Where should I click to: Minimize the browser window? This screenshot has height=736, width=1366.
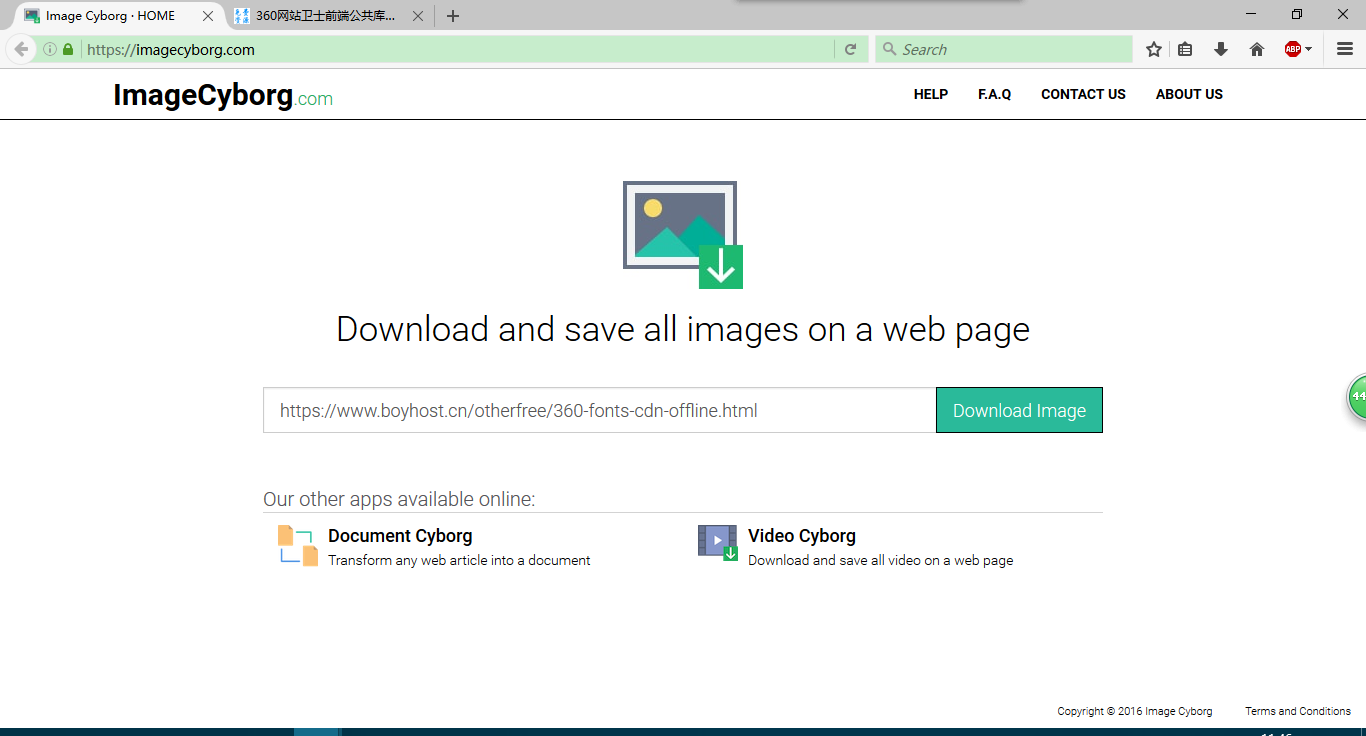(x=1251, y=14)
